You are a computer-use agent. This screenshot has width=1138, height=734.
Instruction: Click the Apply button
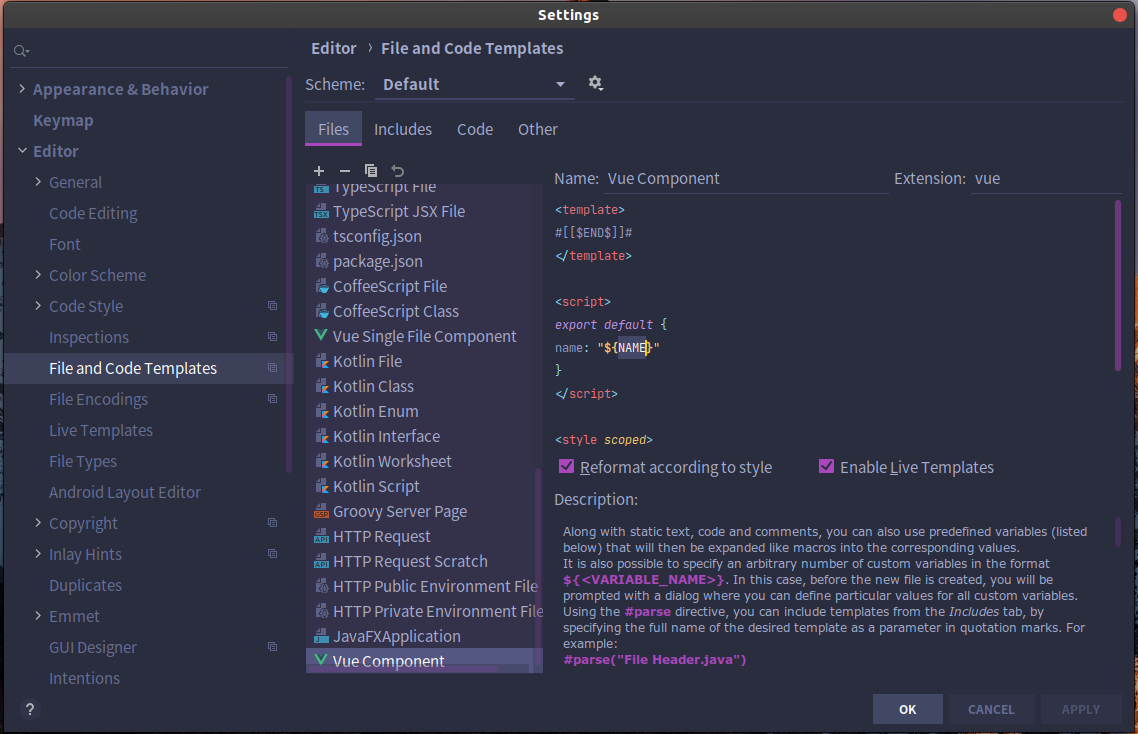tap(1080, 709)
